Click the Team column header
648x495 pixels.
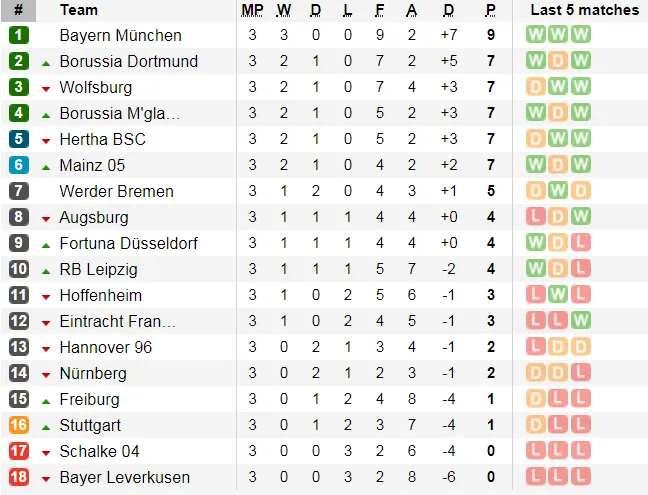79,10
